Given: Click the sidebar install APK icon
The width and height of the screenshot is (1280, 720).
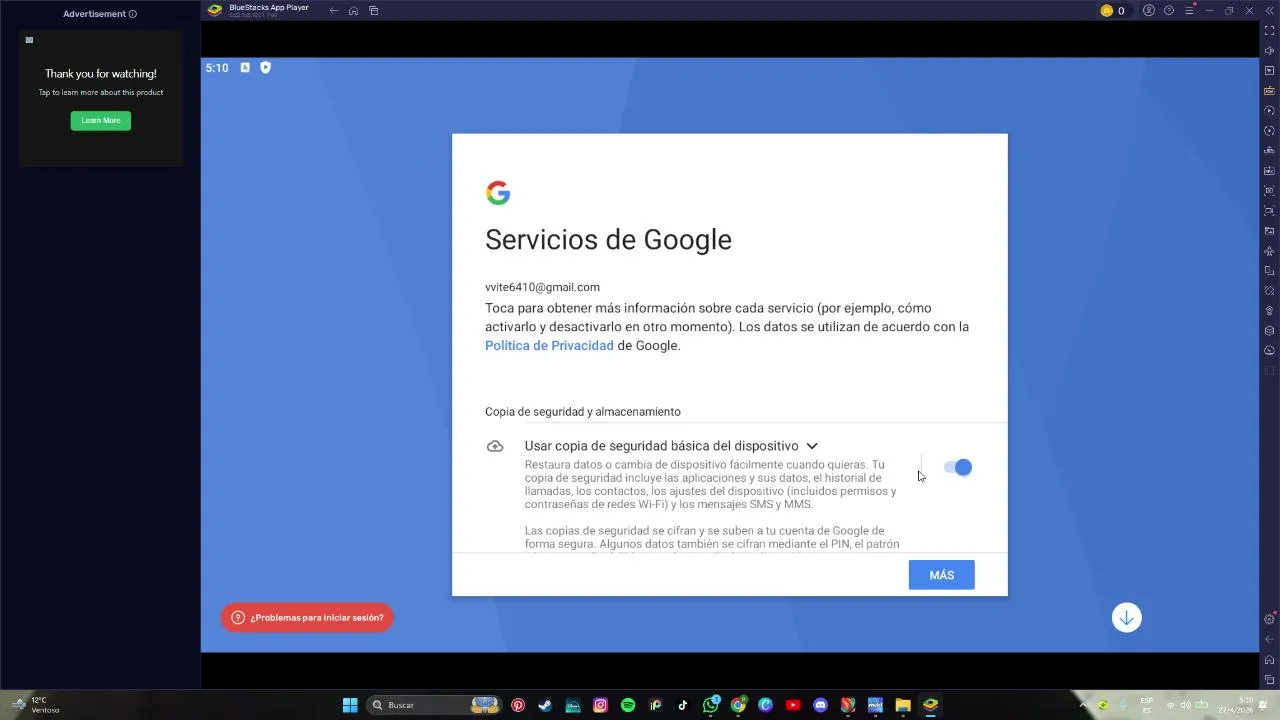Looking at the screenshot, I should (x=1269, y=171).
